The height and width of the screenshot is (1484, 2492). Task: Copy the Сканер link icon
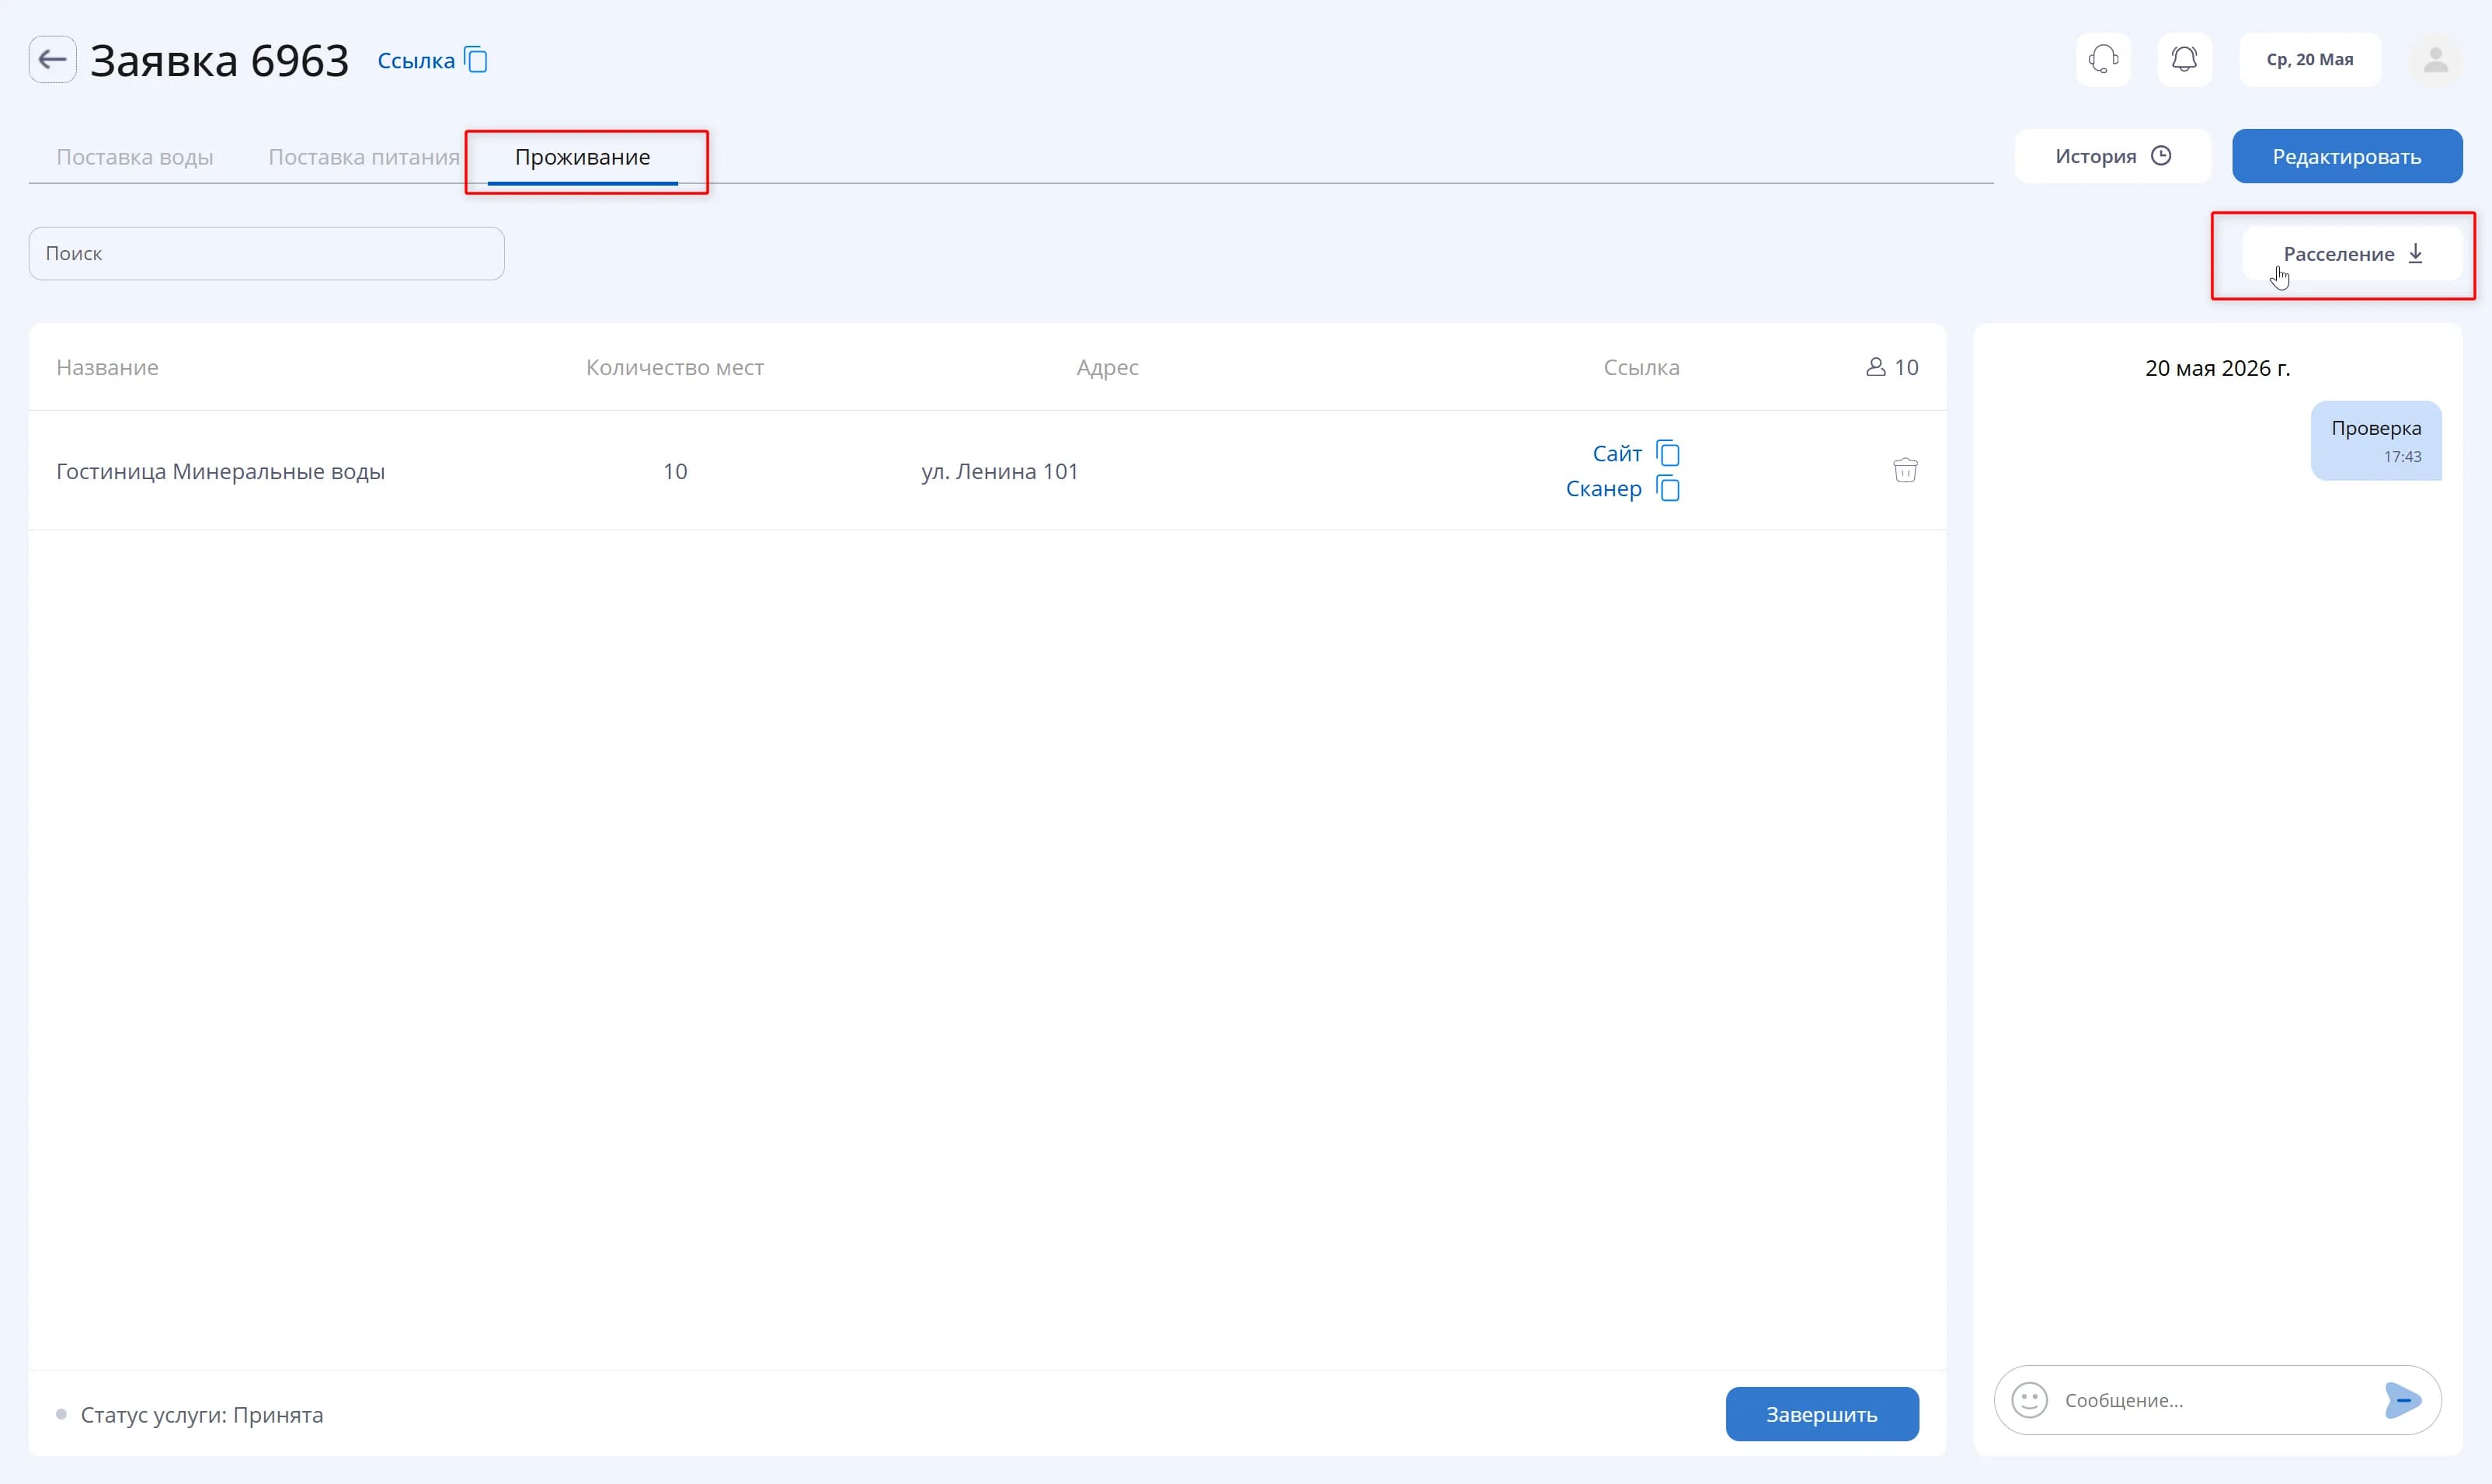tap(1668, 488)
